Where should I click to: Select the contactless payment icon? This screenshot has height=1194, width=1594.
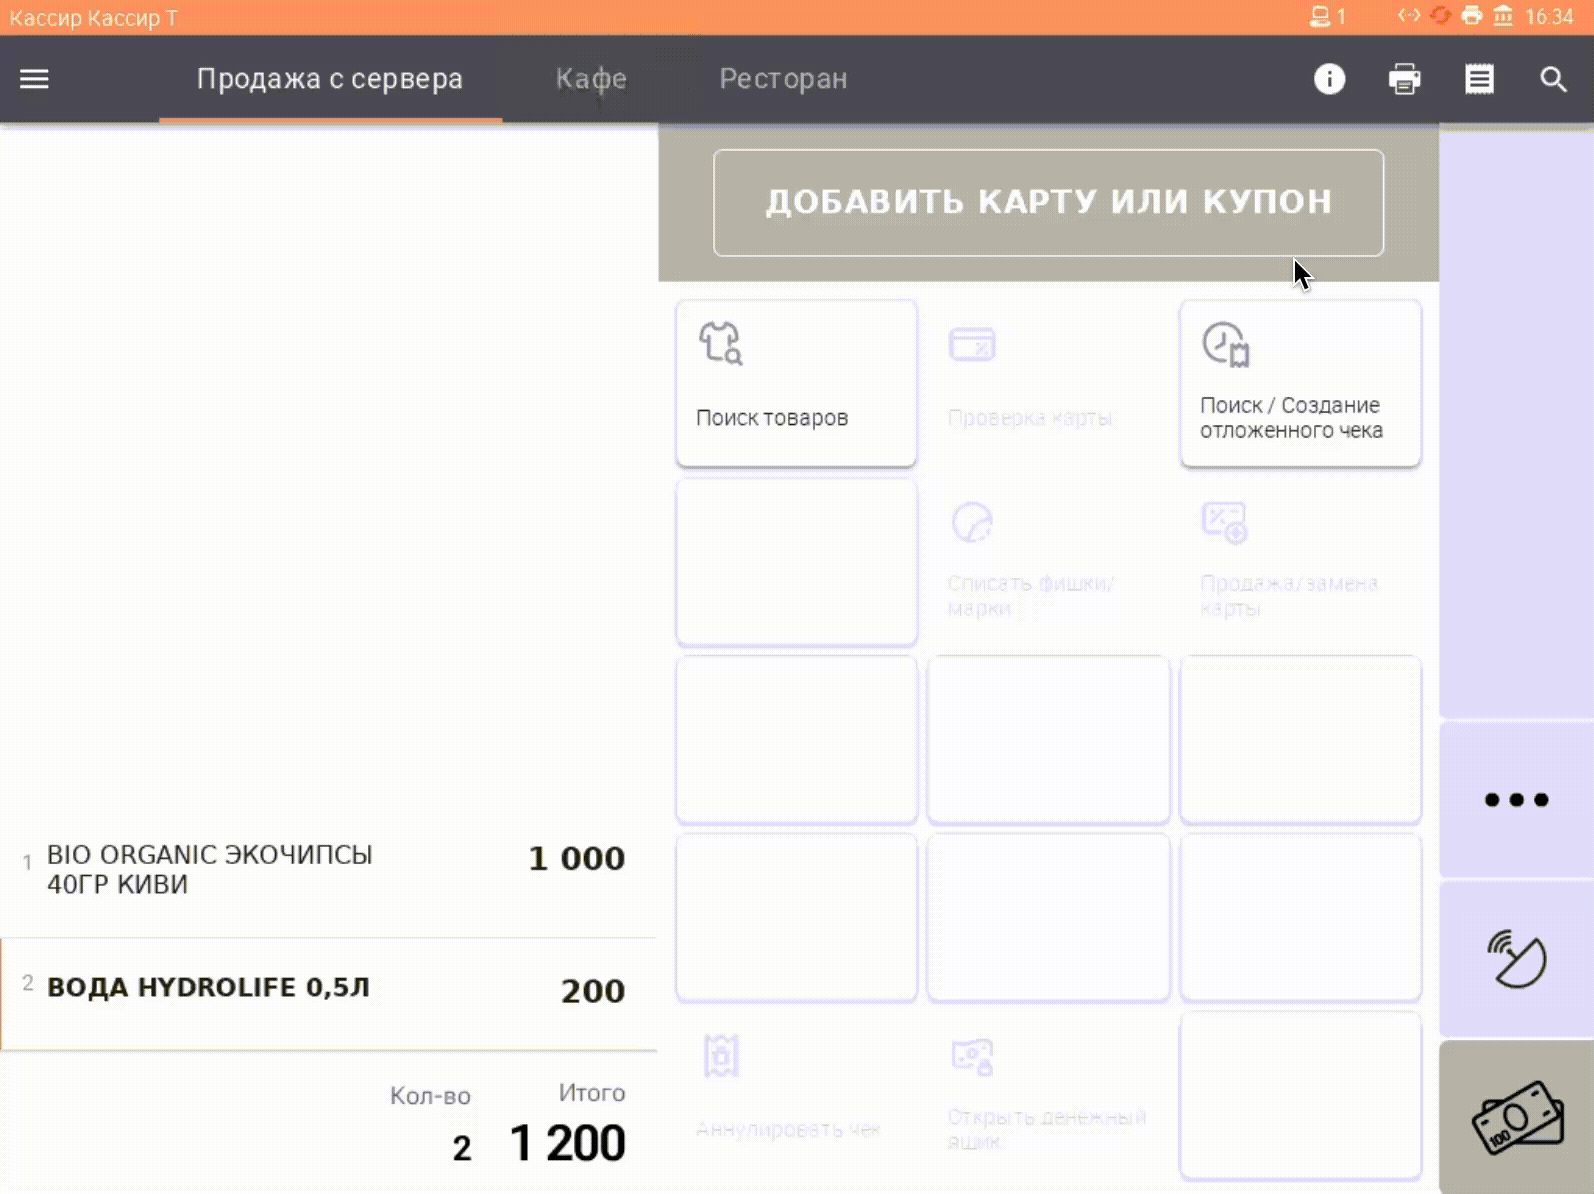click(1516, 959)
